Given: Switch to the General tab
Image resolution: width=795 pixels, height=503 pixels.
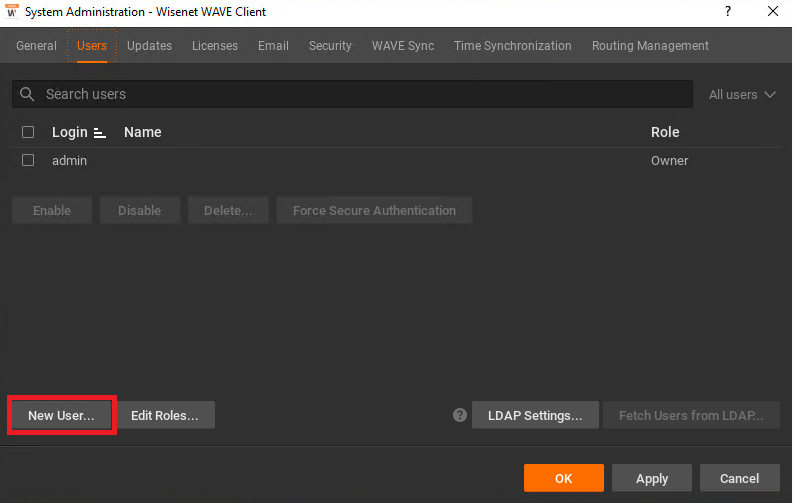Looking at the screenshot, I should [x=37, y=46].
